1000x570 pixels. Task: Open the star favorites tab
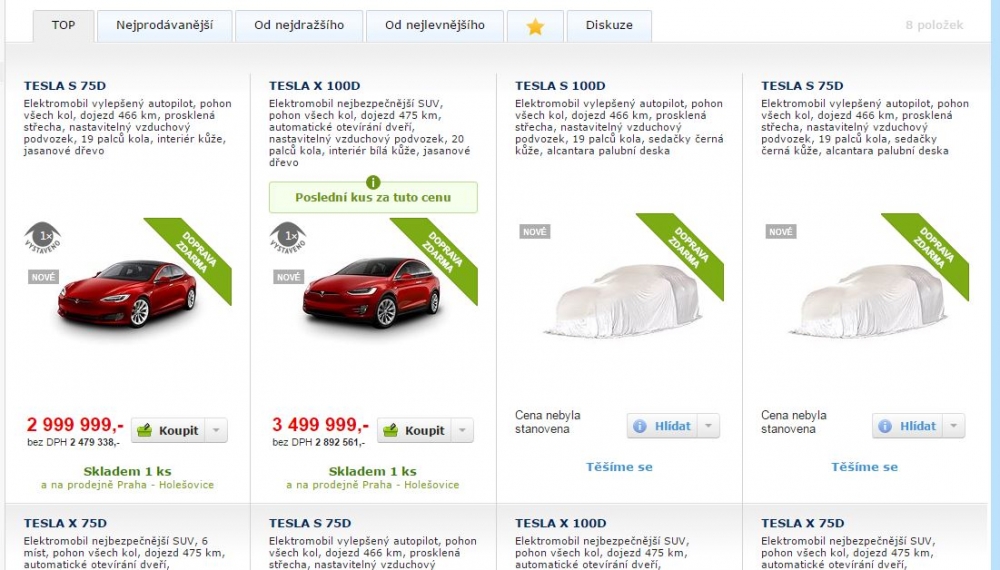click(x=535, y=26)
